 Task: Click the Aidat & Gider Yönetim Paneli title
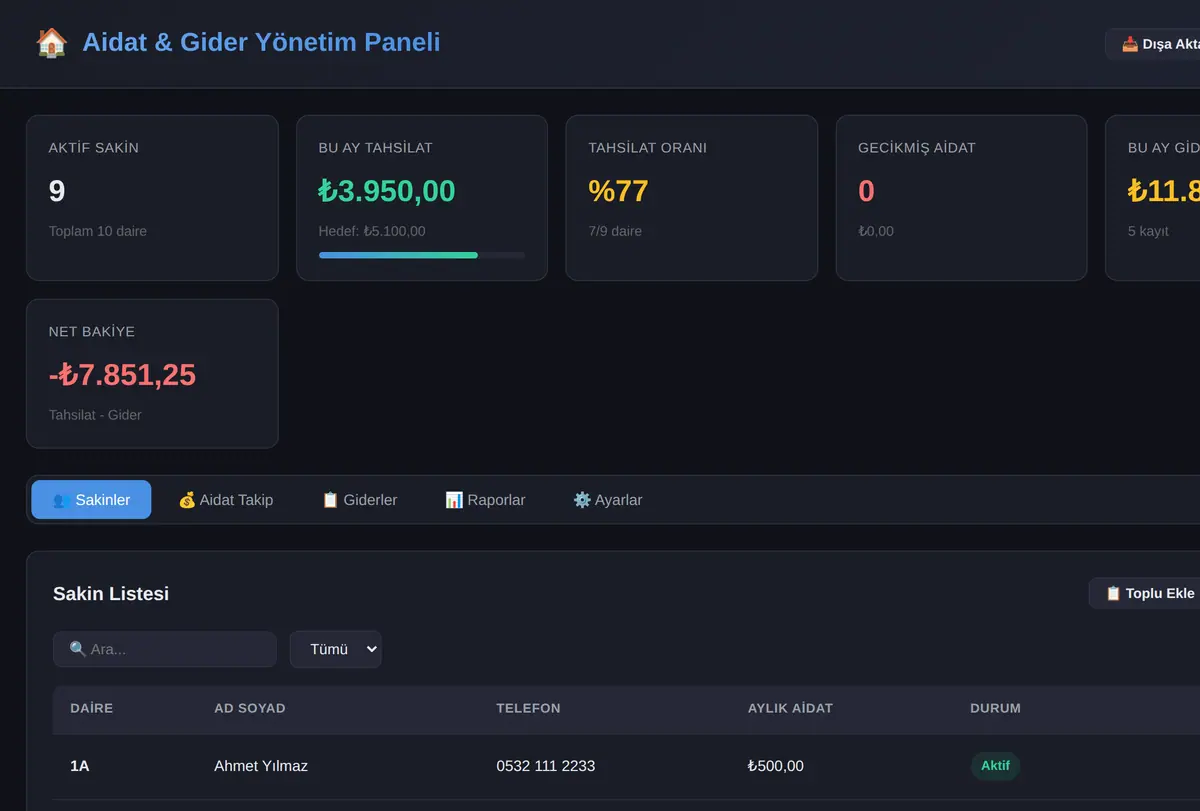pos(261,42)
